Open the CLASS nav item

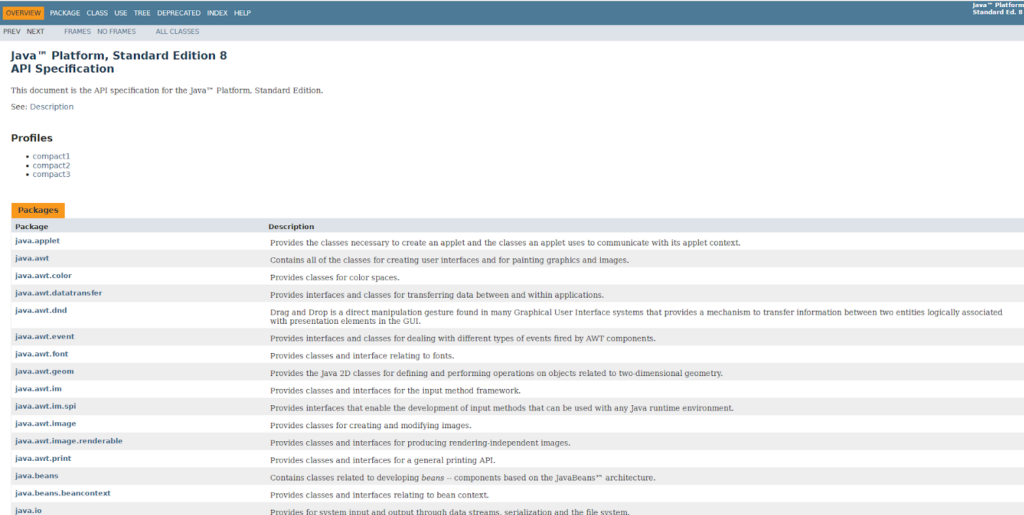point(97,13)
